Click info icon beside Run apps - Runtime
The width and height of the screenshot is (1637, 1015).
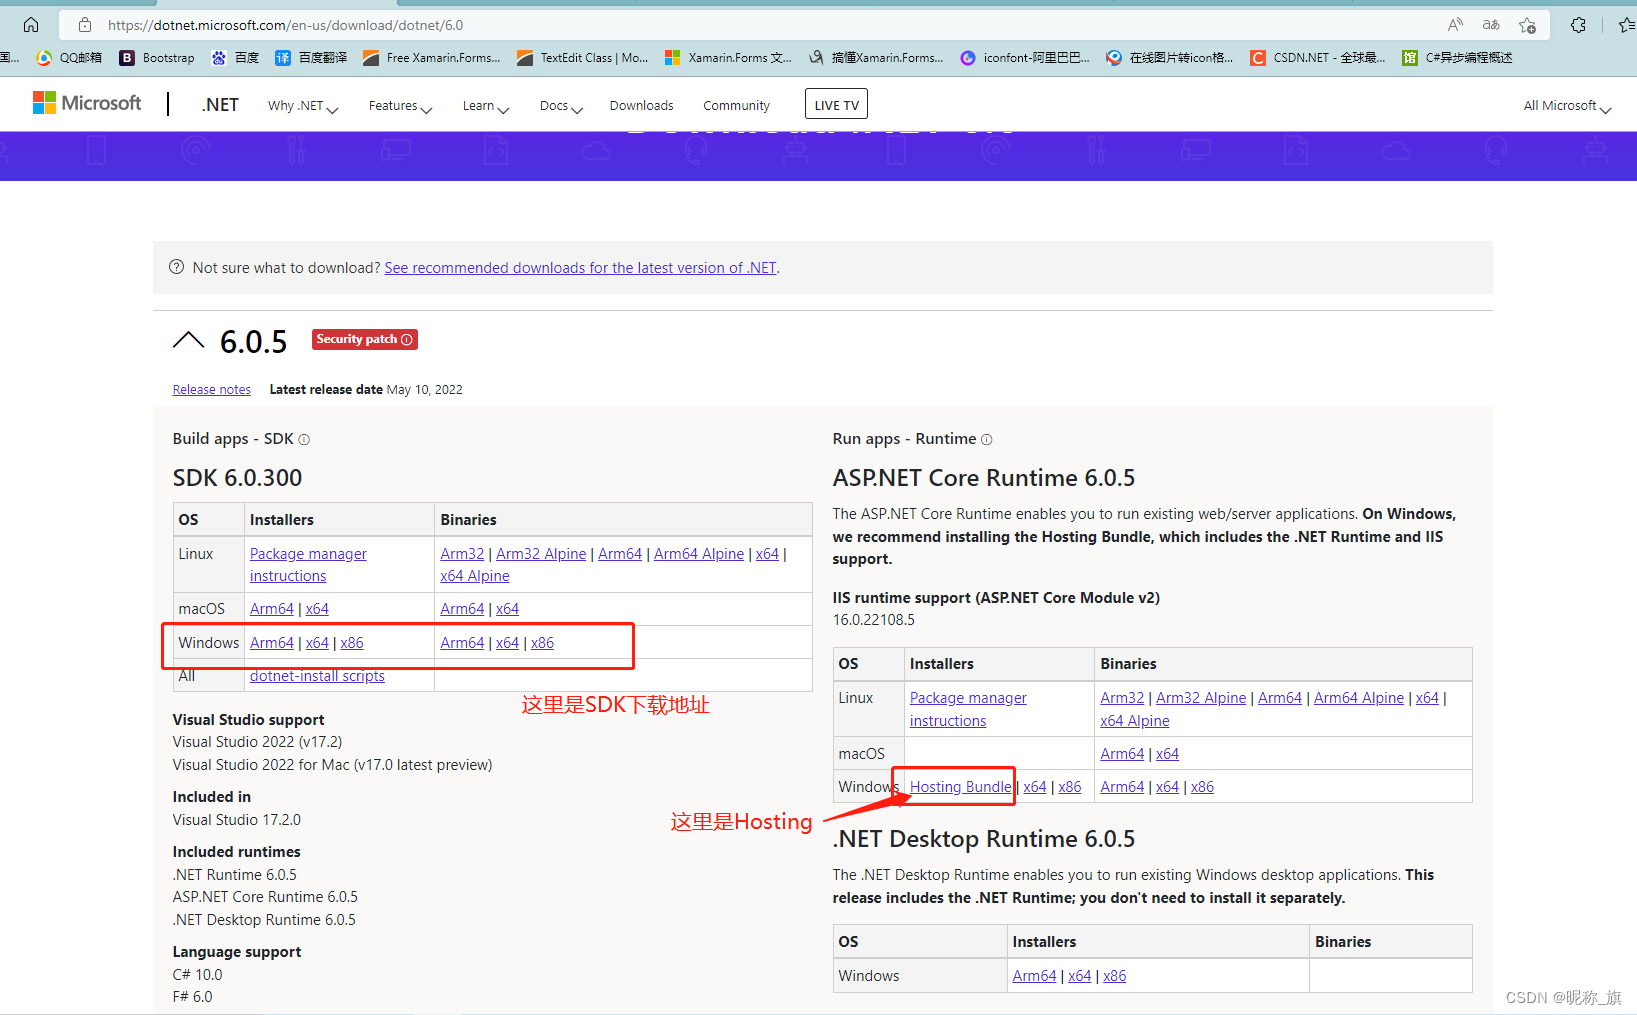[x=986, y=439]
